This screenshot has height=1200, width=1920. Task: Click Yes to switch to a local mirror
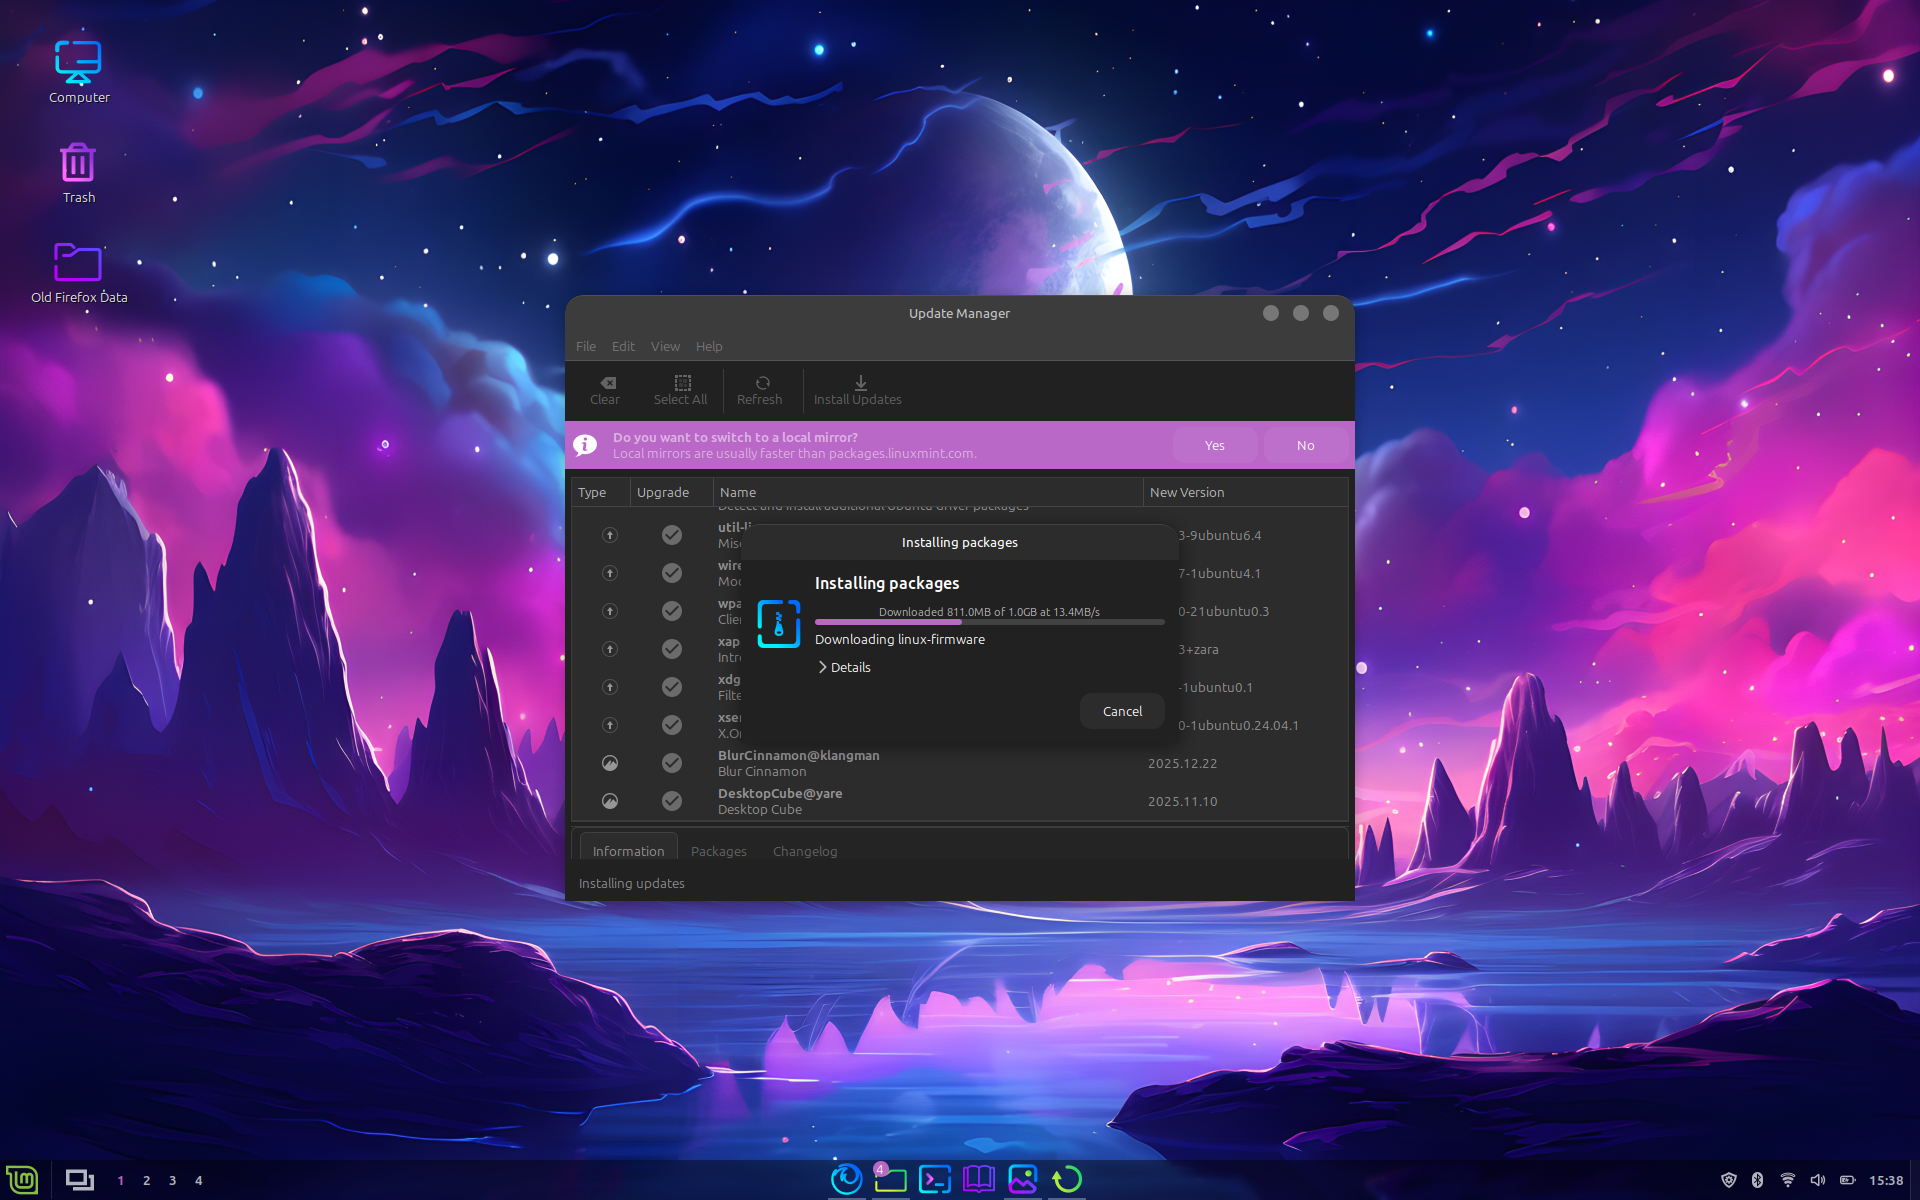click(x=1214, y=445)
